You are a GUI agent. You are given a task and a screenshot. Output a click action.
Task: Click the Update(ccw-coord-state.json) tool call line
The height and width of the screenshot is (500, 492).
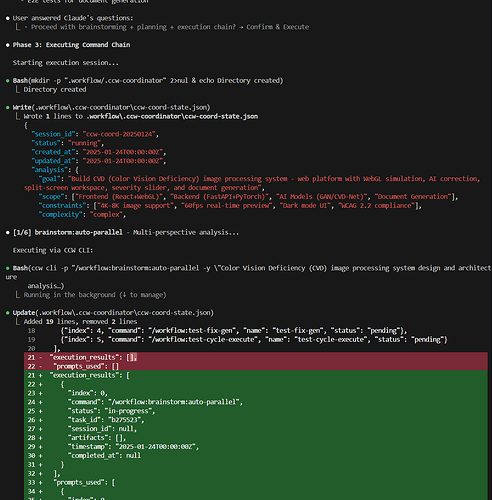(113, 313)
